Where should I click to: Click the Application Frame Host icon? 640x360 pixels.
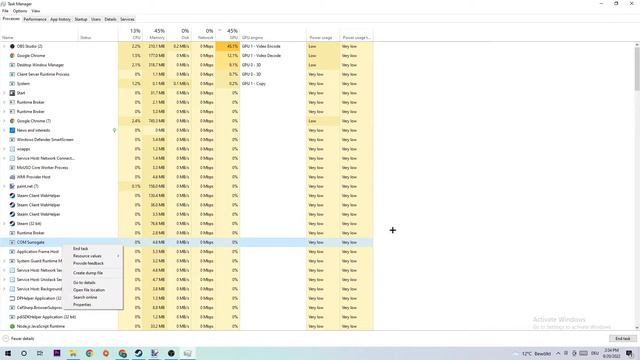point(12,252)
